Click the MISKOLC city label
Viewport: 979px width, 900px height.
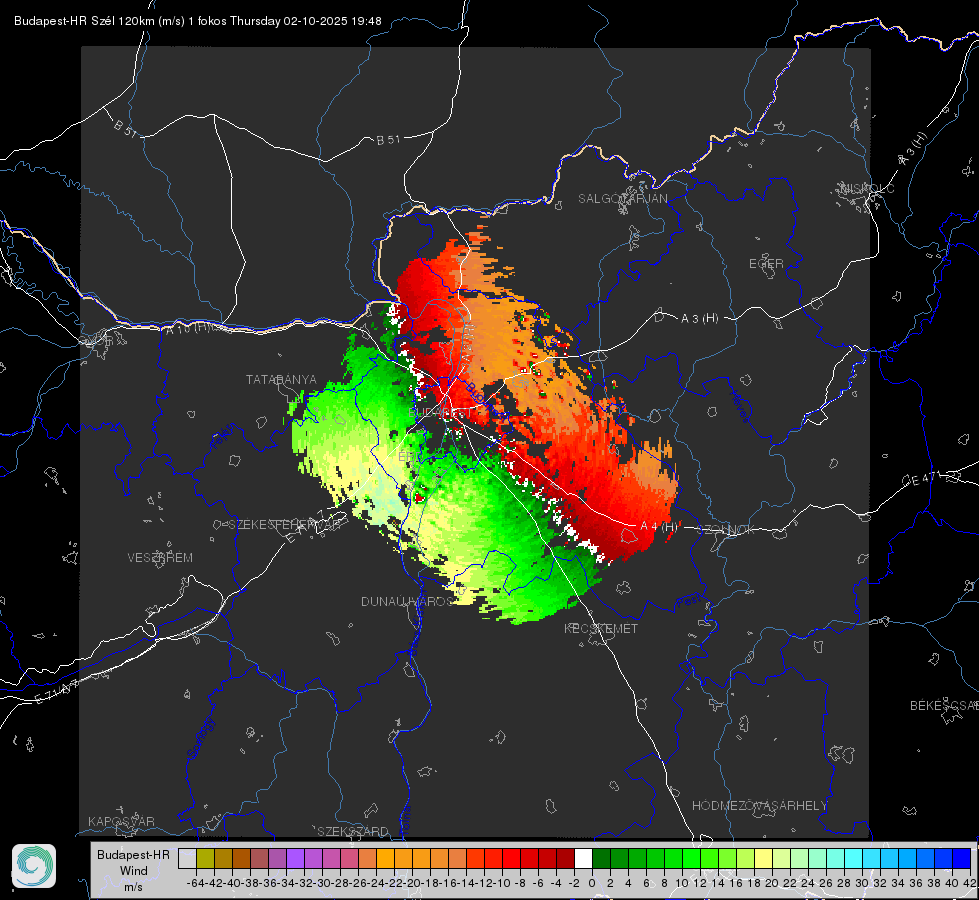867,188
